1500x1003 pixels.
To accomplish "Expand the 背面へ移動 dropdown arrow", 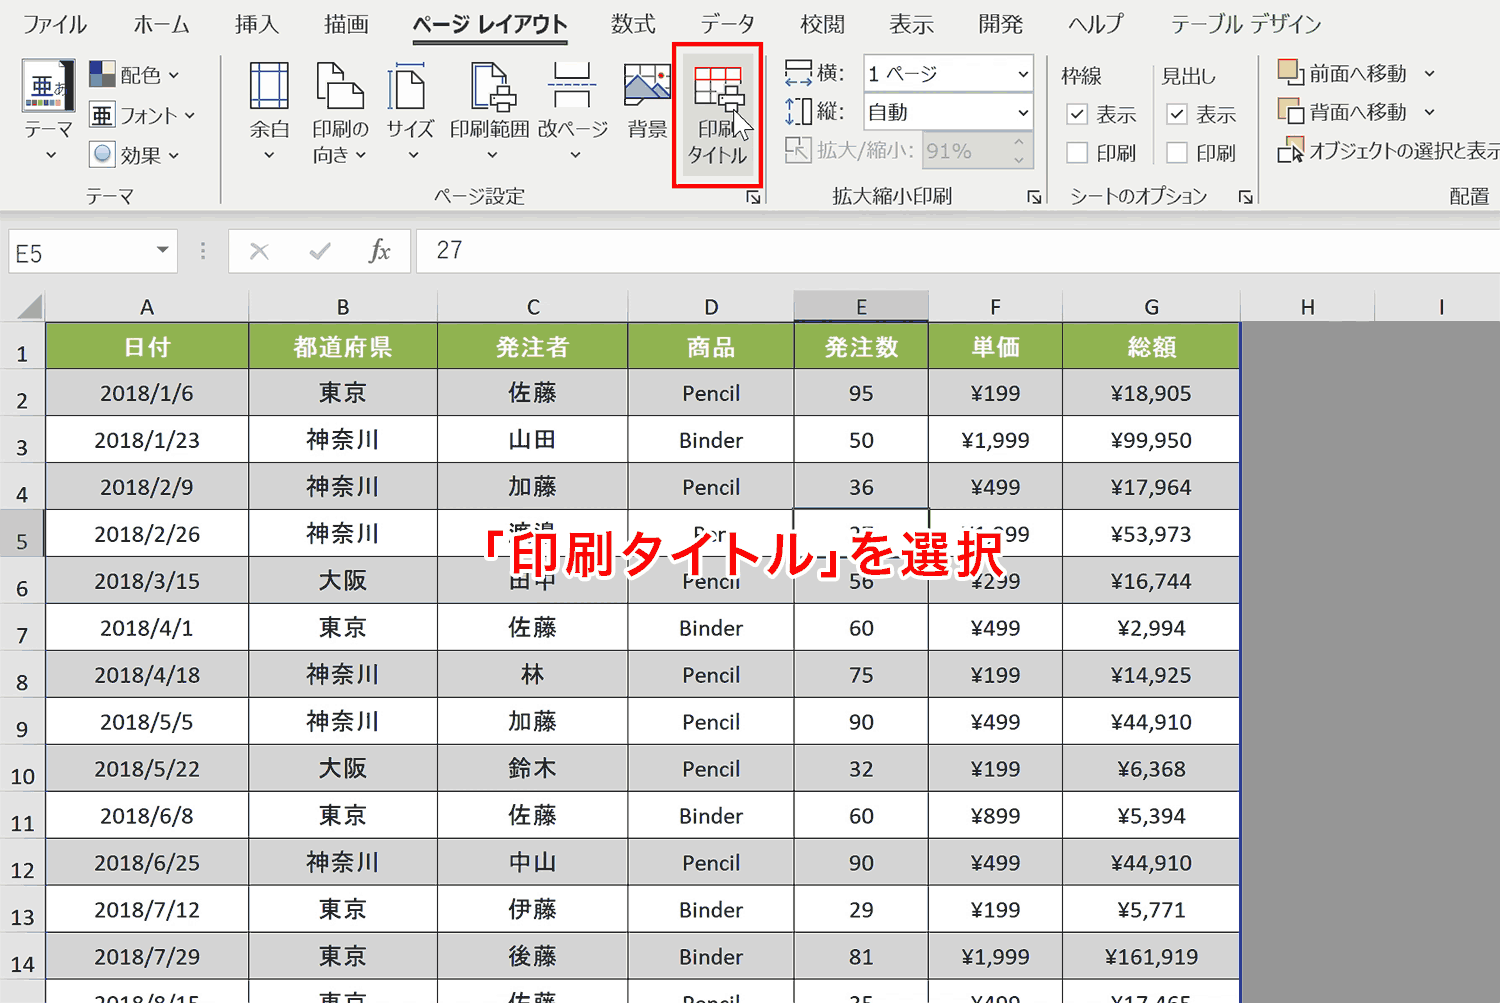I will (x=1429, y=112).
